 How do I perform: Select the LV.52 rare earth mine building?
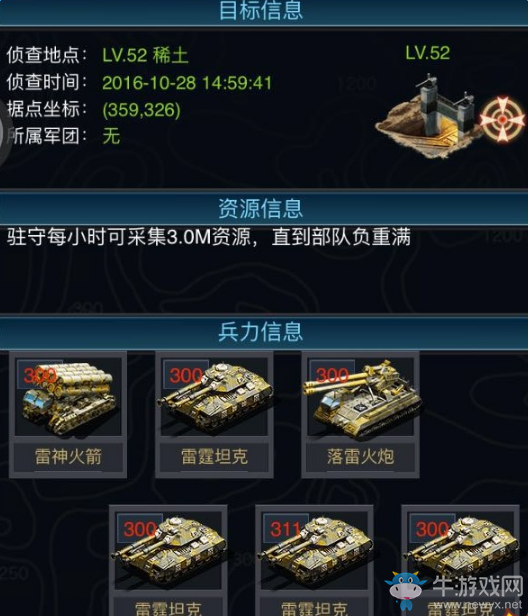click(429, 116)
